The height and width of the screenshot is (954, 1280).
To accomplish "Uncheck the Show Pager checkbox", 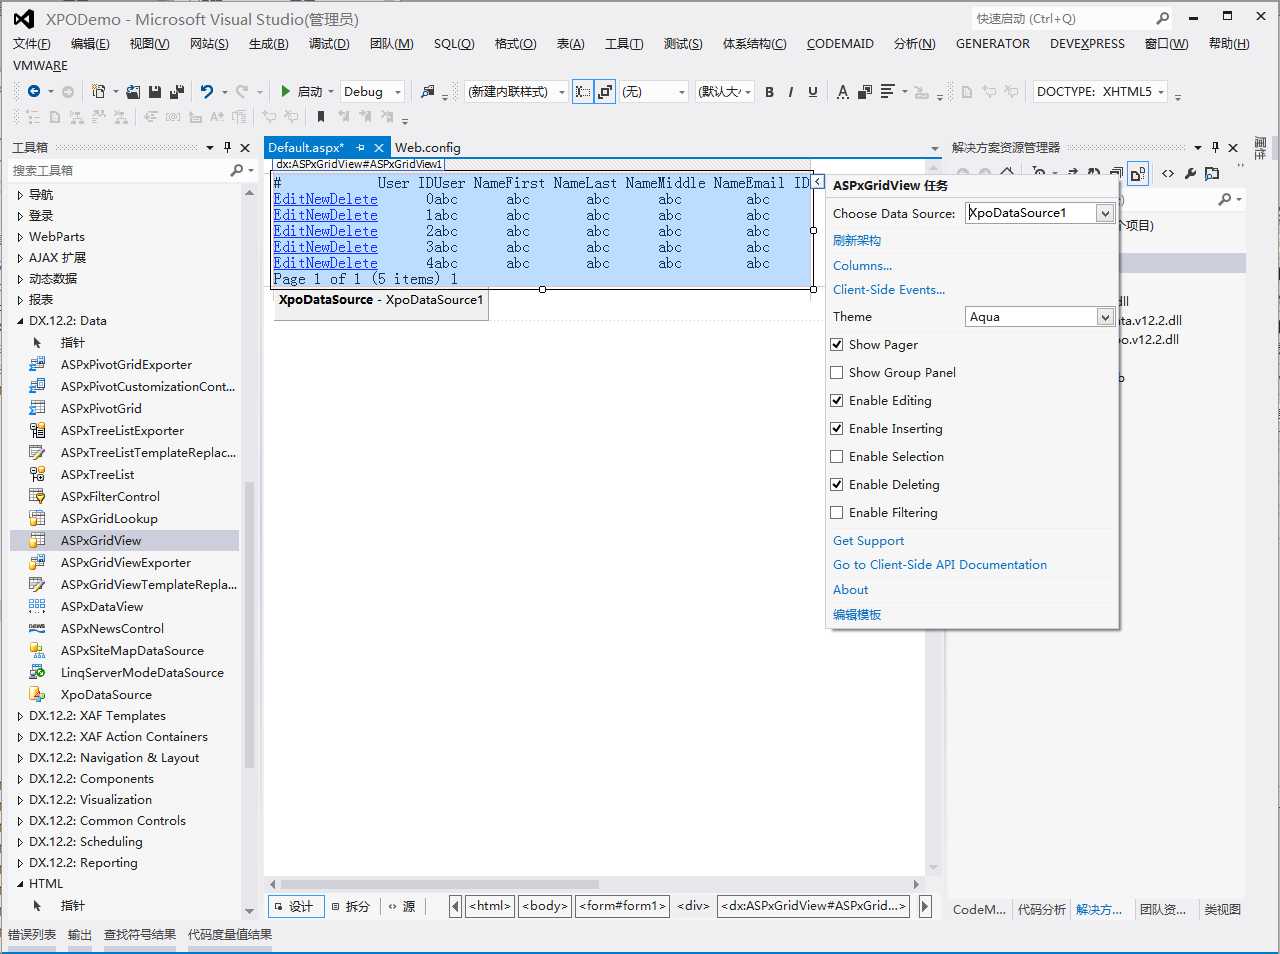I will point(837,345).
